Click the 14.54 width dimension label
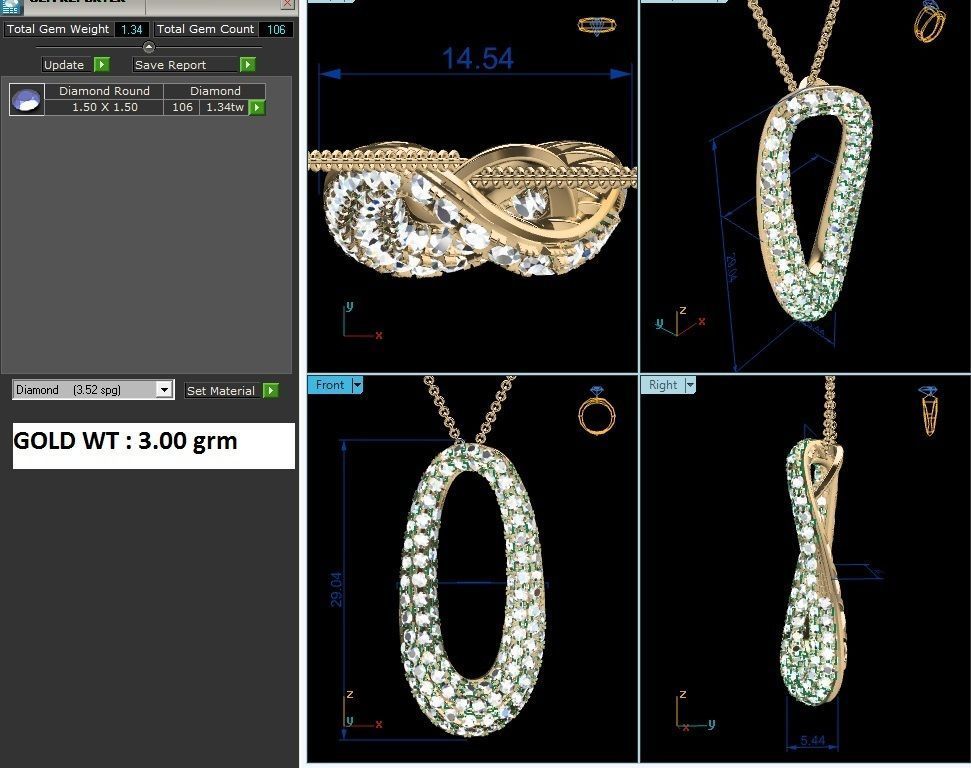 (477, 59)
